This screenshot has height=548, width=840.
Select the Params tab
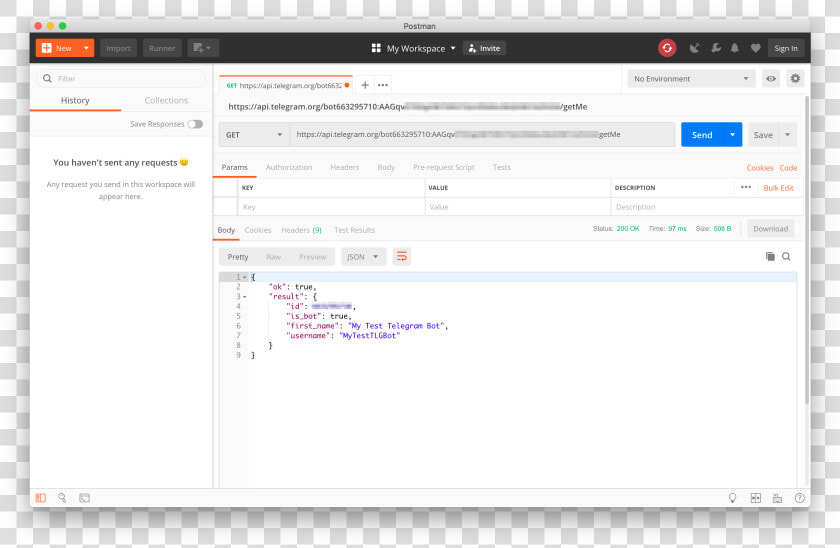tap(235, 167)
